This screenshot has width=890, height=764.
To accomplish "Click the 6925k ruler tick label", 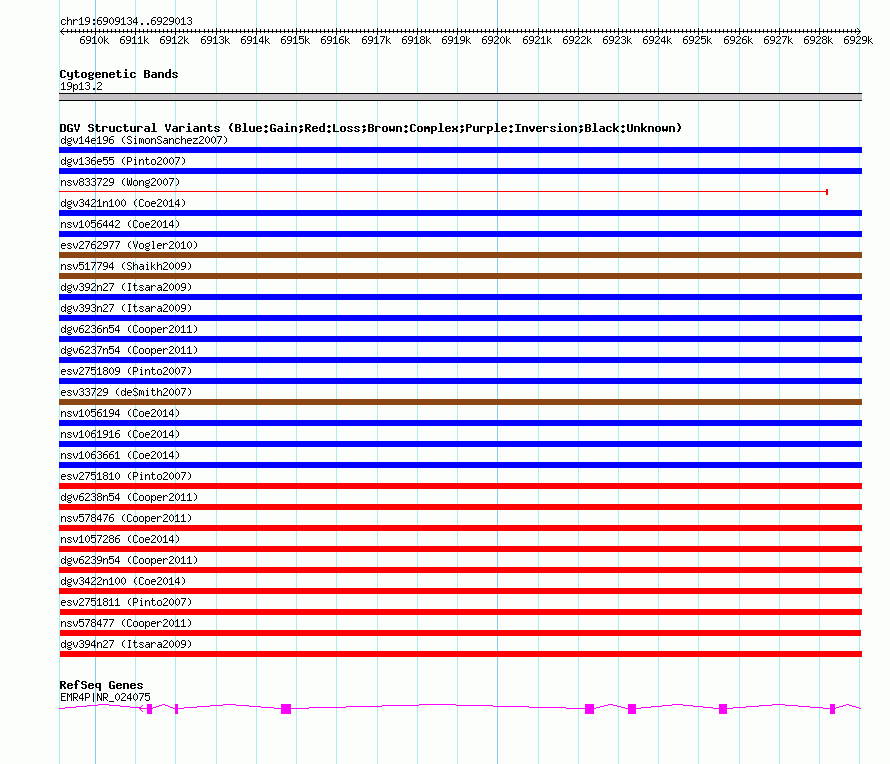I will pyautogui.click(x=697, y=40).
